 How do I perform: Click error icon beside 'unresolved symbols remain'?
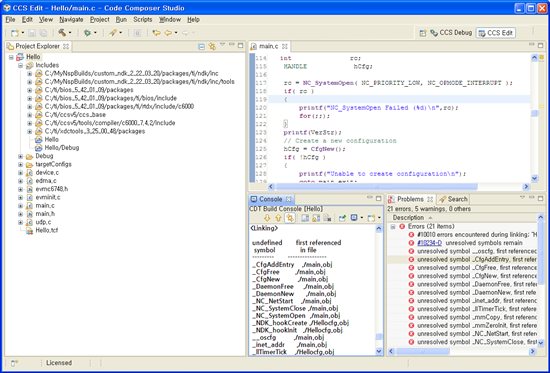click(x=411, y=243)
